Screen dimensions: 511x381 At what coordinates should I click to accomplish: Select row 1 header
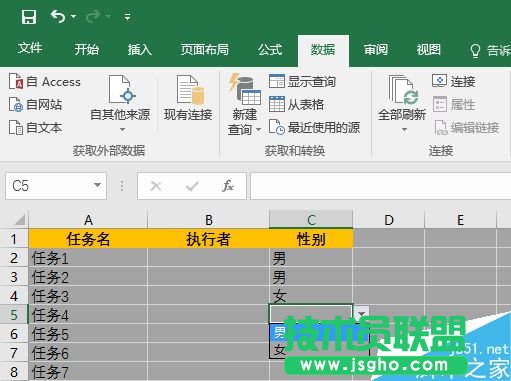(14, 239)
